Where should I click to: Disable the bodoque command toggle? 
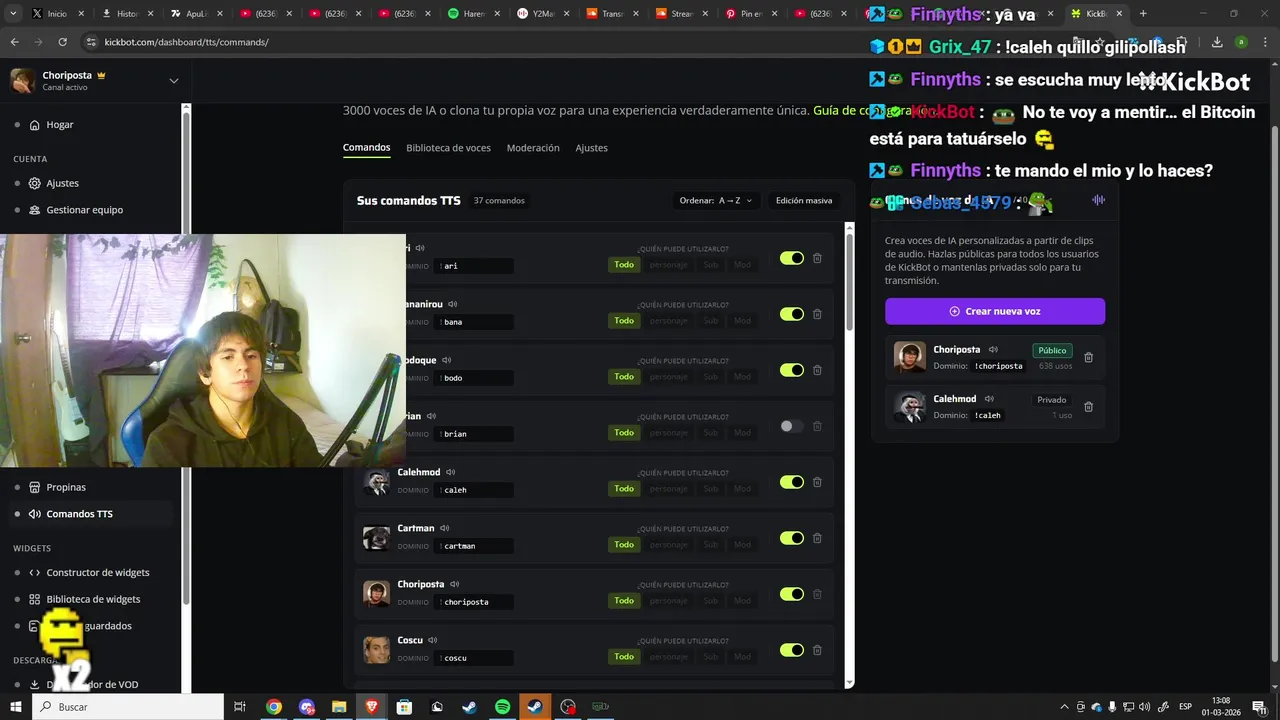pyautogui.click(x=792, y=370)
